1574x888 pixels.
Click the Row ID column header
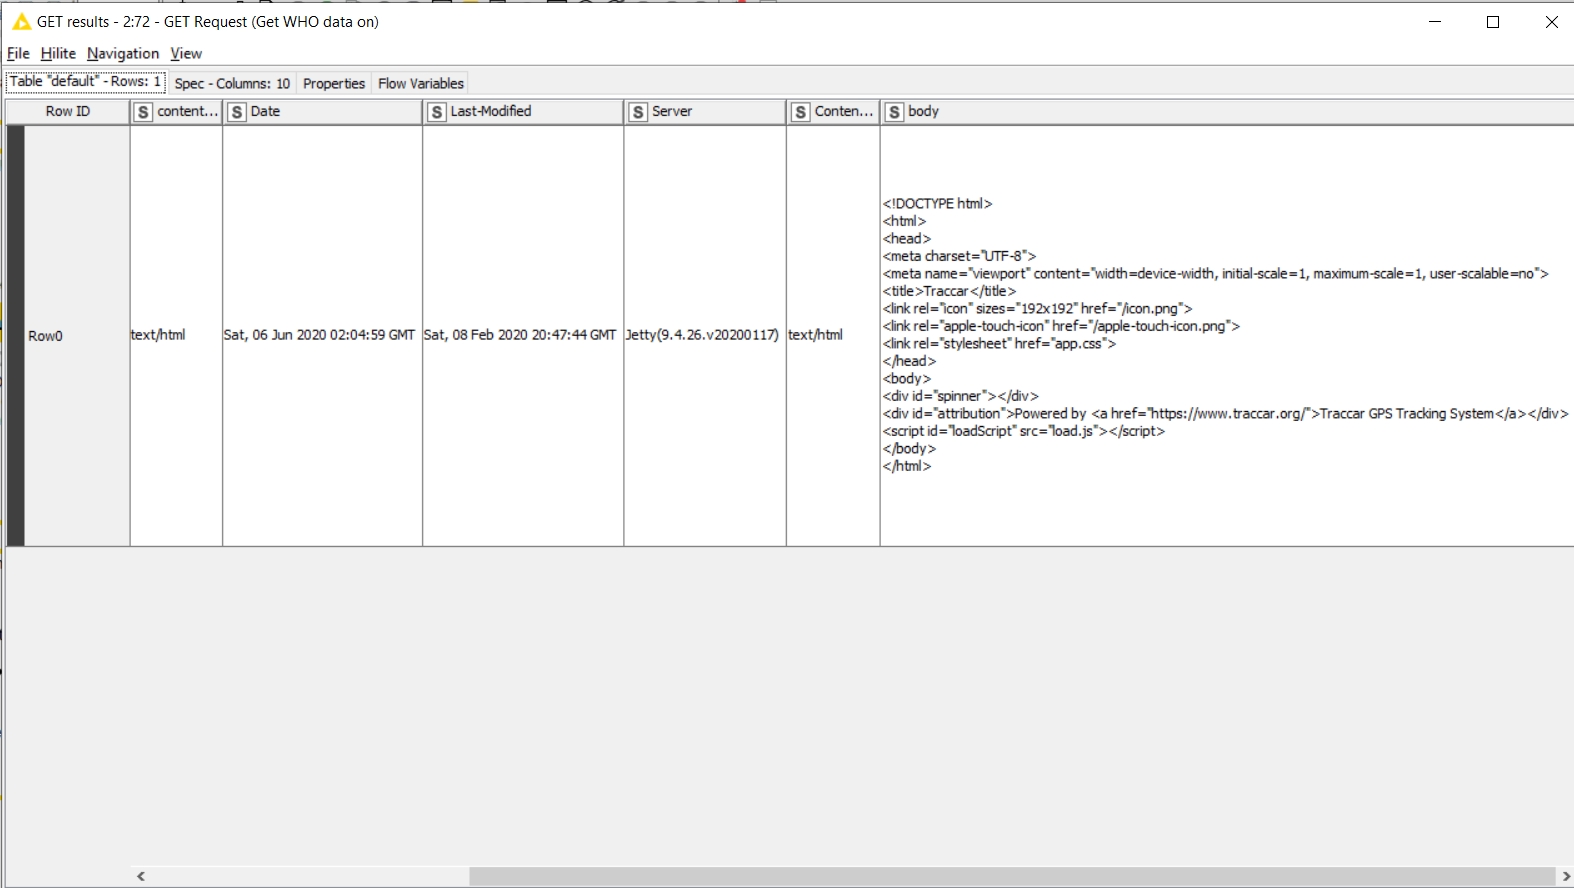tap(68, 111)
